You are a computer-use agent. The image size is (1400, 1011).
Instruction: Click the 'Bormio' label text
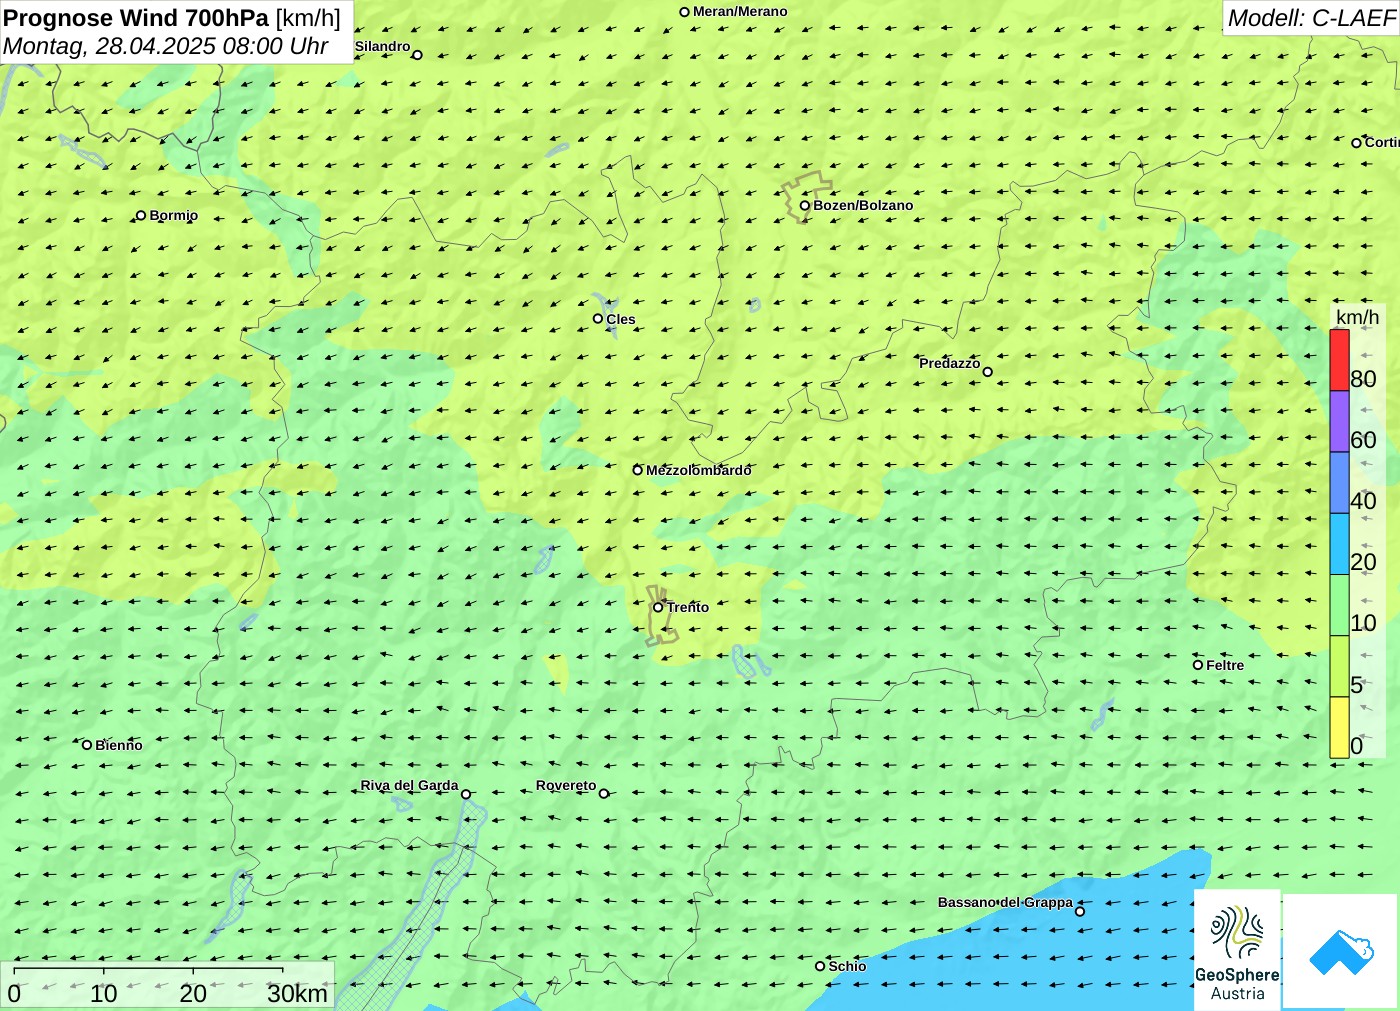pyautogui.click(x=174, y=215)
